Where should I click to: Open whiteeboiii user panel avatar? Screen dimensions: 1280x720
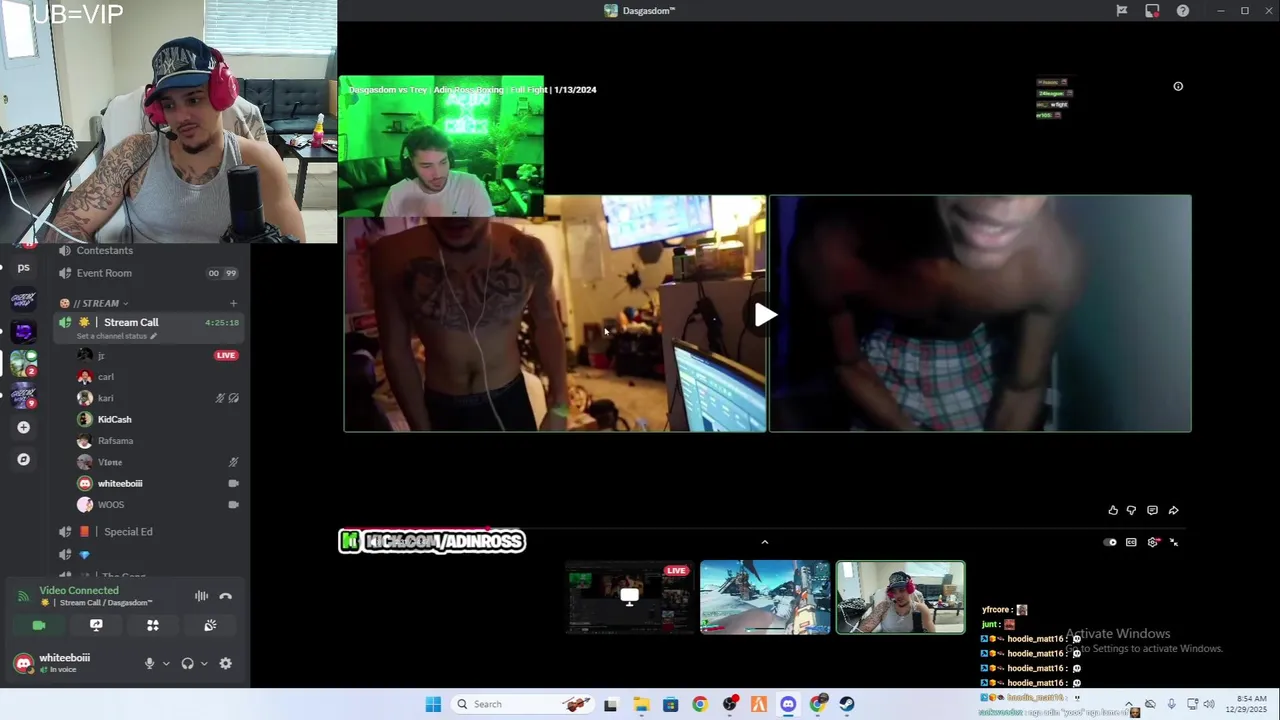tap(23, 663)
